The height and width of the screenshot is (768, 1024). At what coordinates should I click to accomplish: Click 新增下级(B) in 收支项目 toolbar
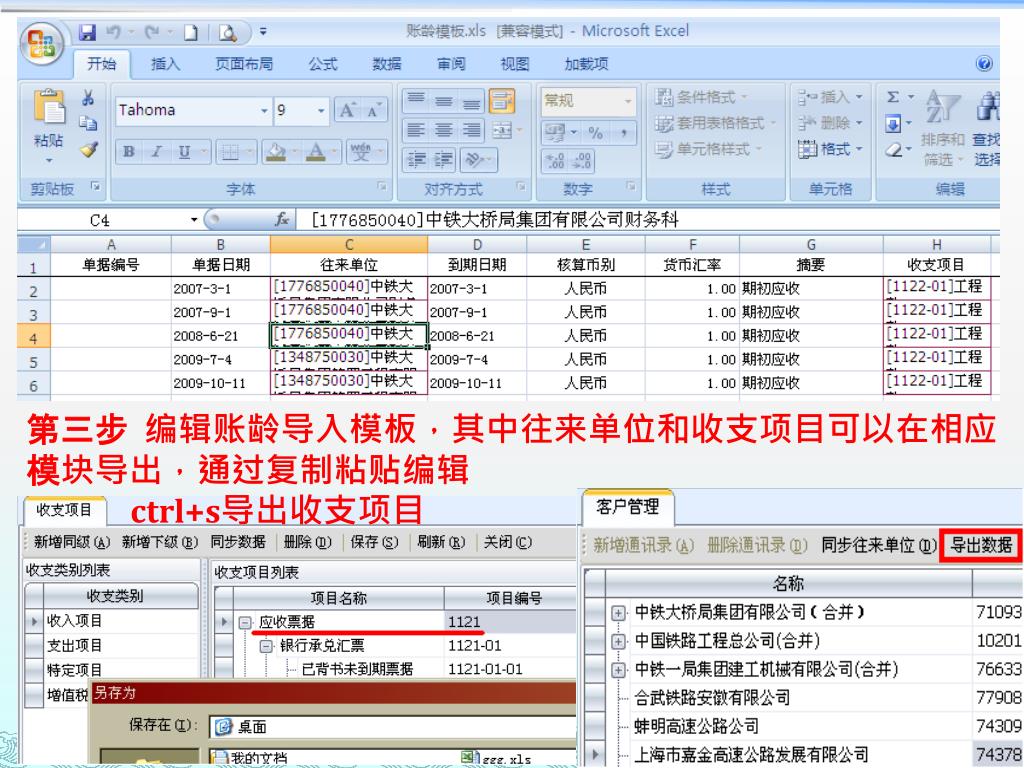(x=159, y=542)
